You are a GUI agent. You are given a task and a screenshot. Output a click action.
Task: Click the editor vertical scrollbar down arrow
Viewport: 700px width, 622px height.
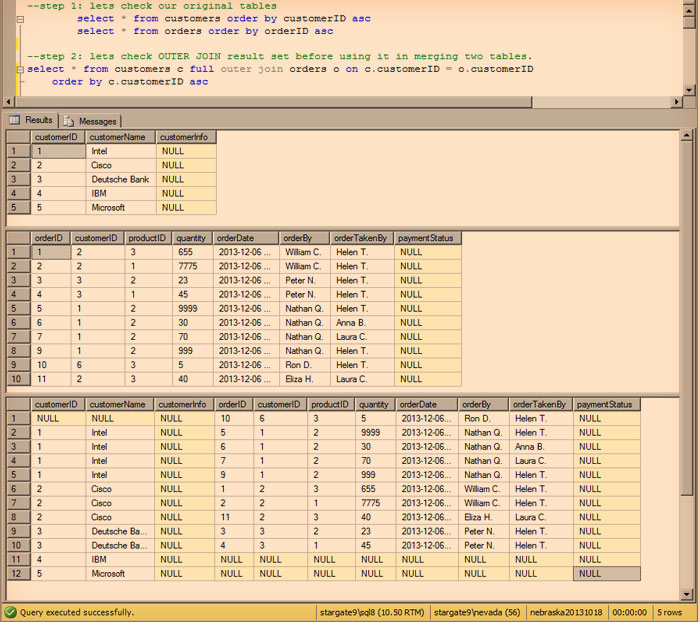(x=688, y=90)
